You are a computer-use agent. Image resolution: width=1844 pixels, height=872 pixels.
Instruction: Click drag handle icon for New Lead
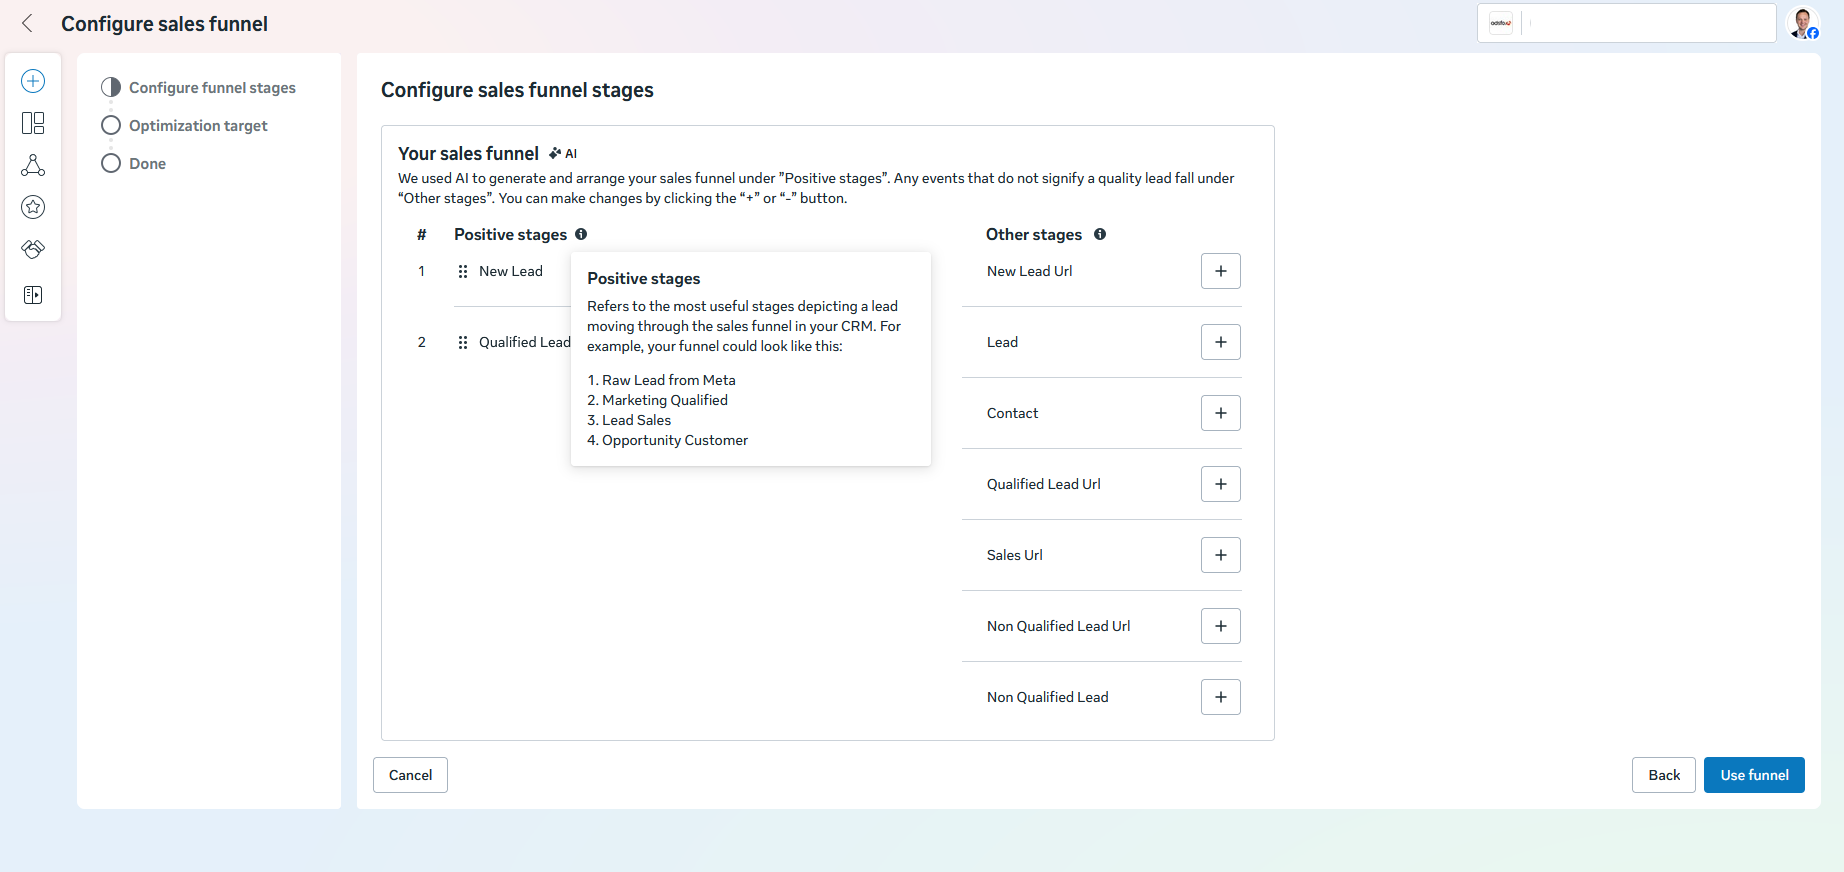(463, 271)
